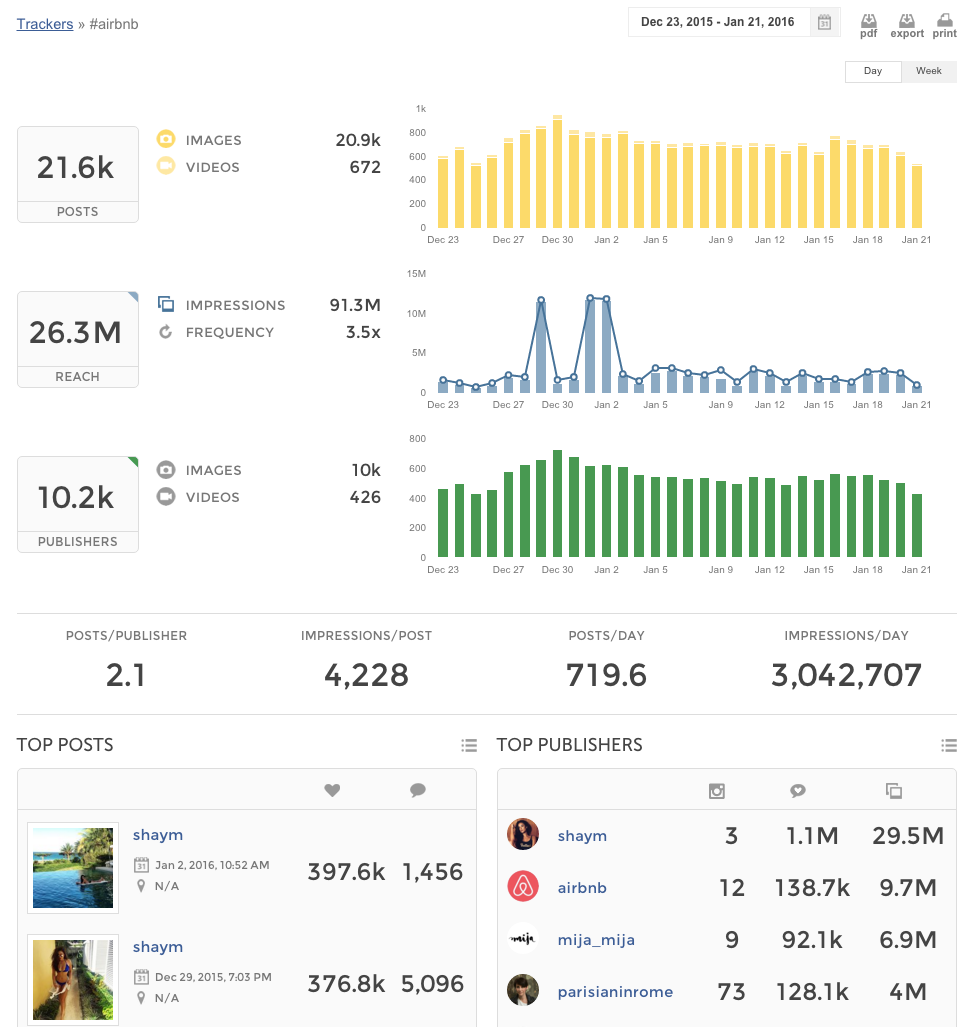Open mija_mija publisher profile link
This screenshot has width=972, height=1027.
coord(596,940)
